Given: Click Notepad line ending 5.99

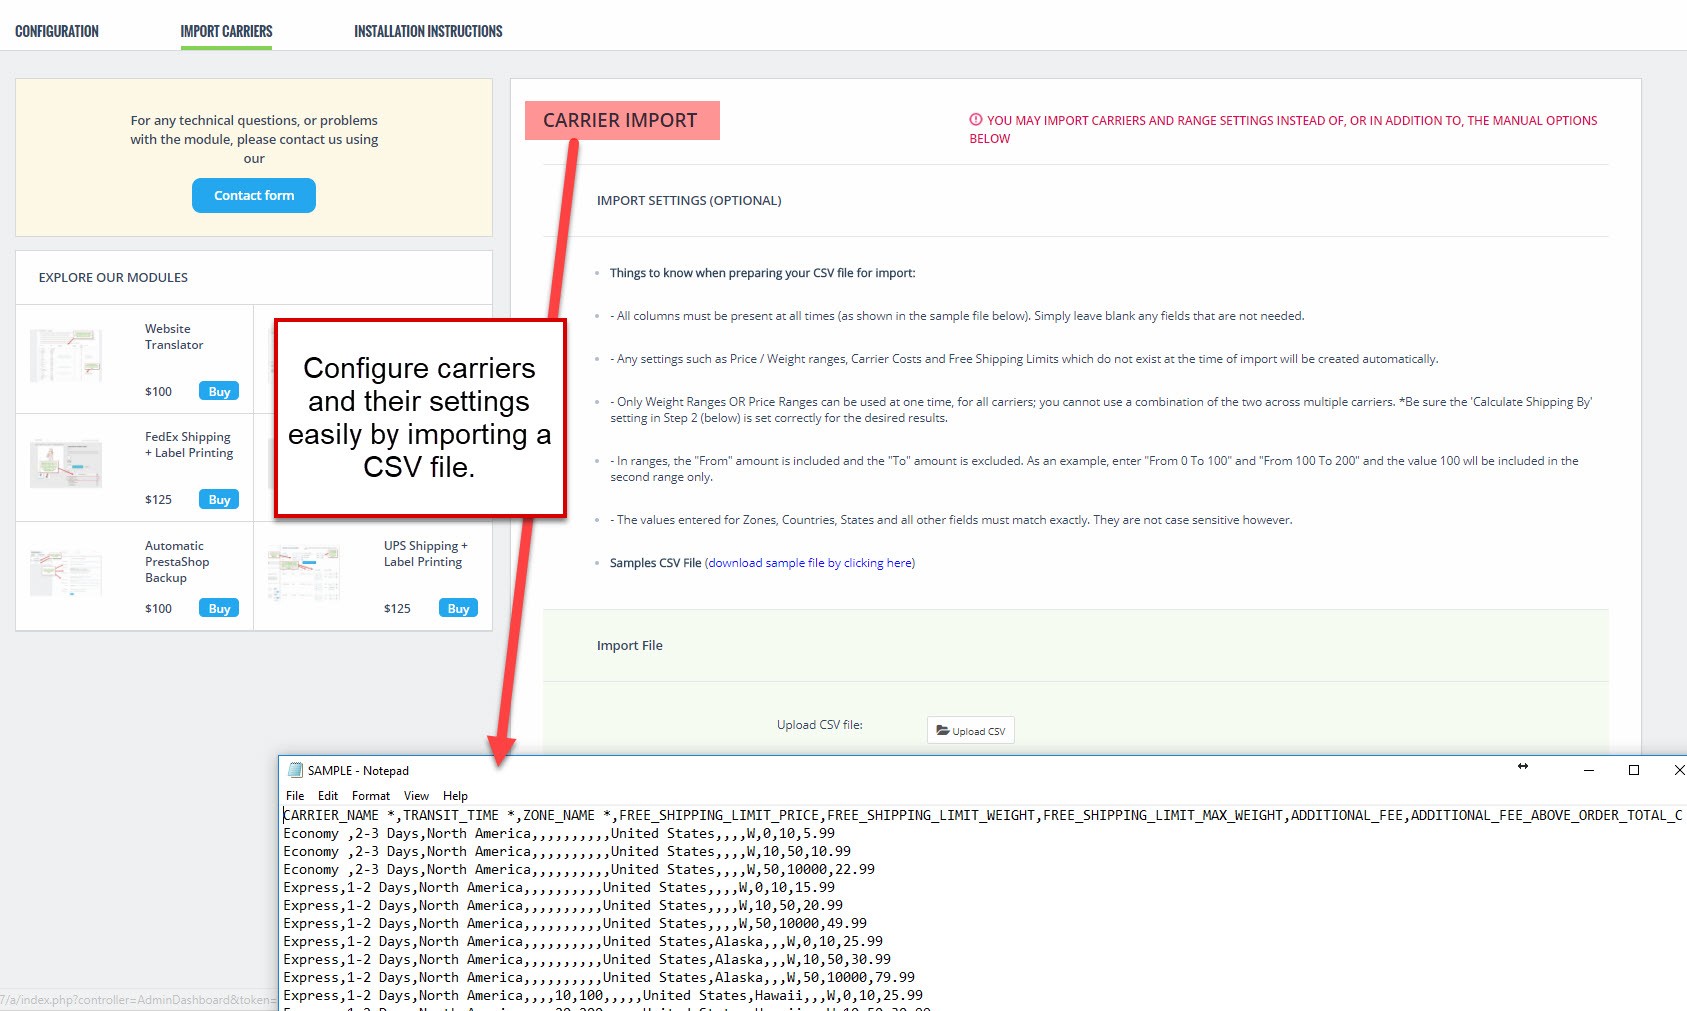Looking at the screenshot, I should [x=559, y=833].
